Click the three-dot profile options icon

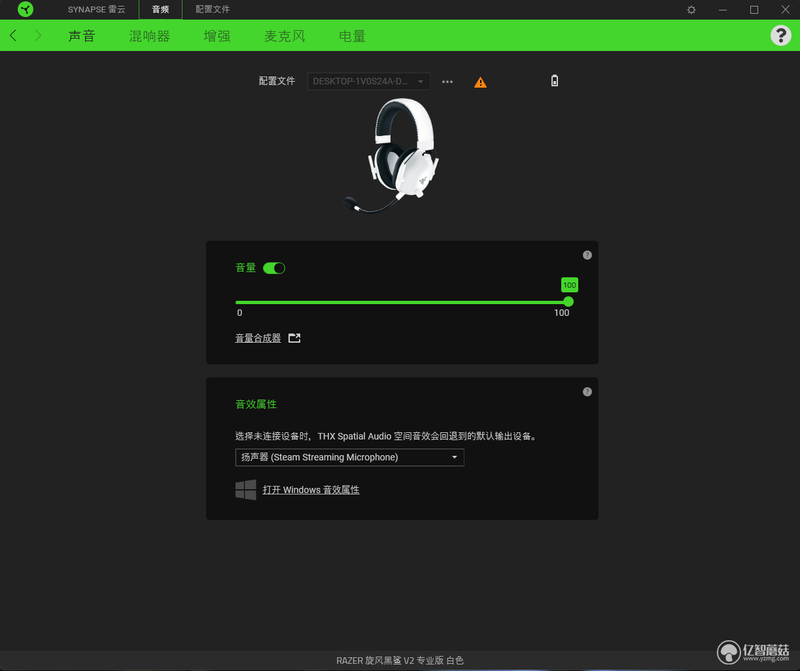(447, 82)
